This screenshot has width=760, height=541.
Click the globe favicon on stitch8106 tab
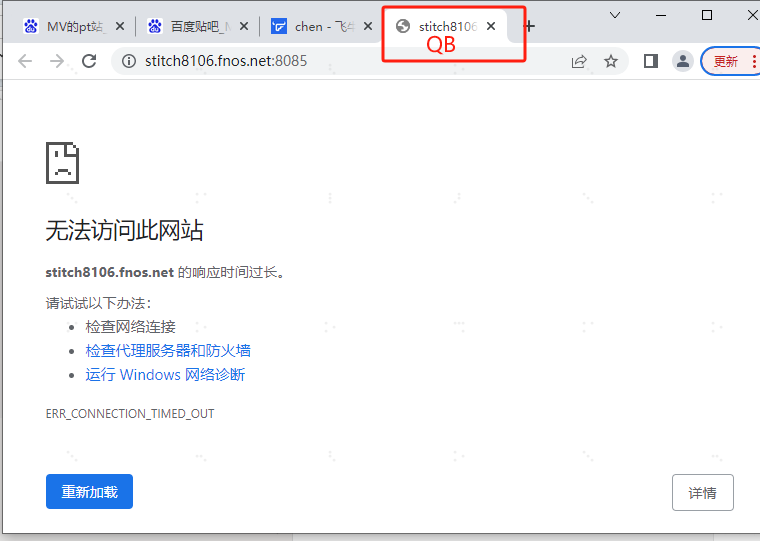(x=402, y=26)
